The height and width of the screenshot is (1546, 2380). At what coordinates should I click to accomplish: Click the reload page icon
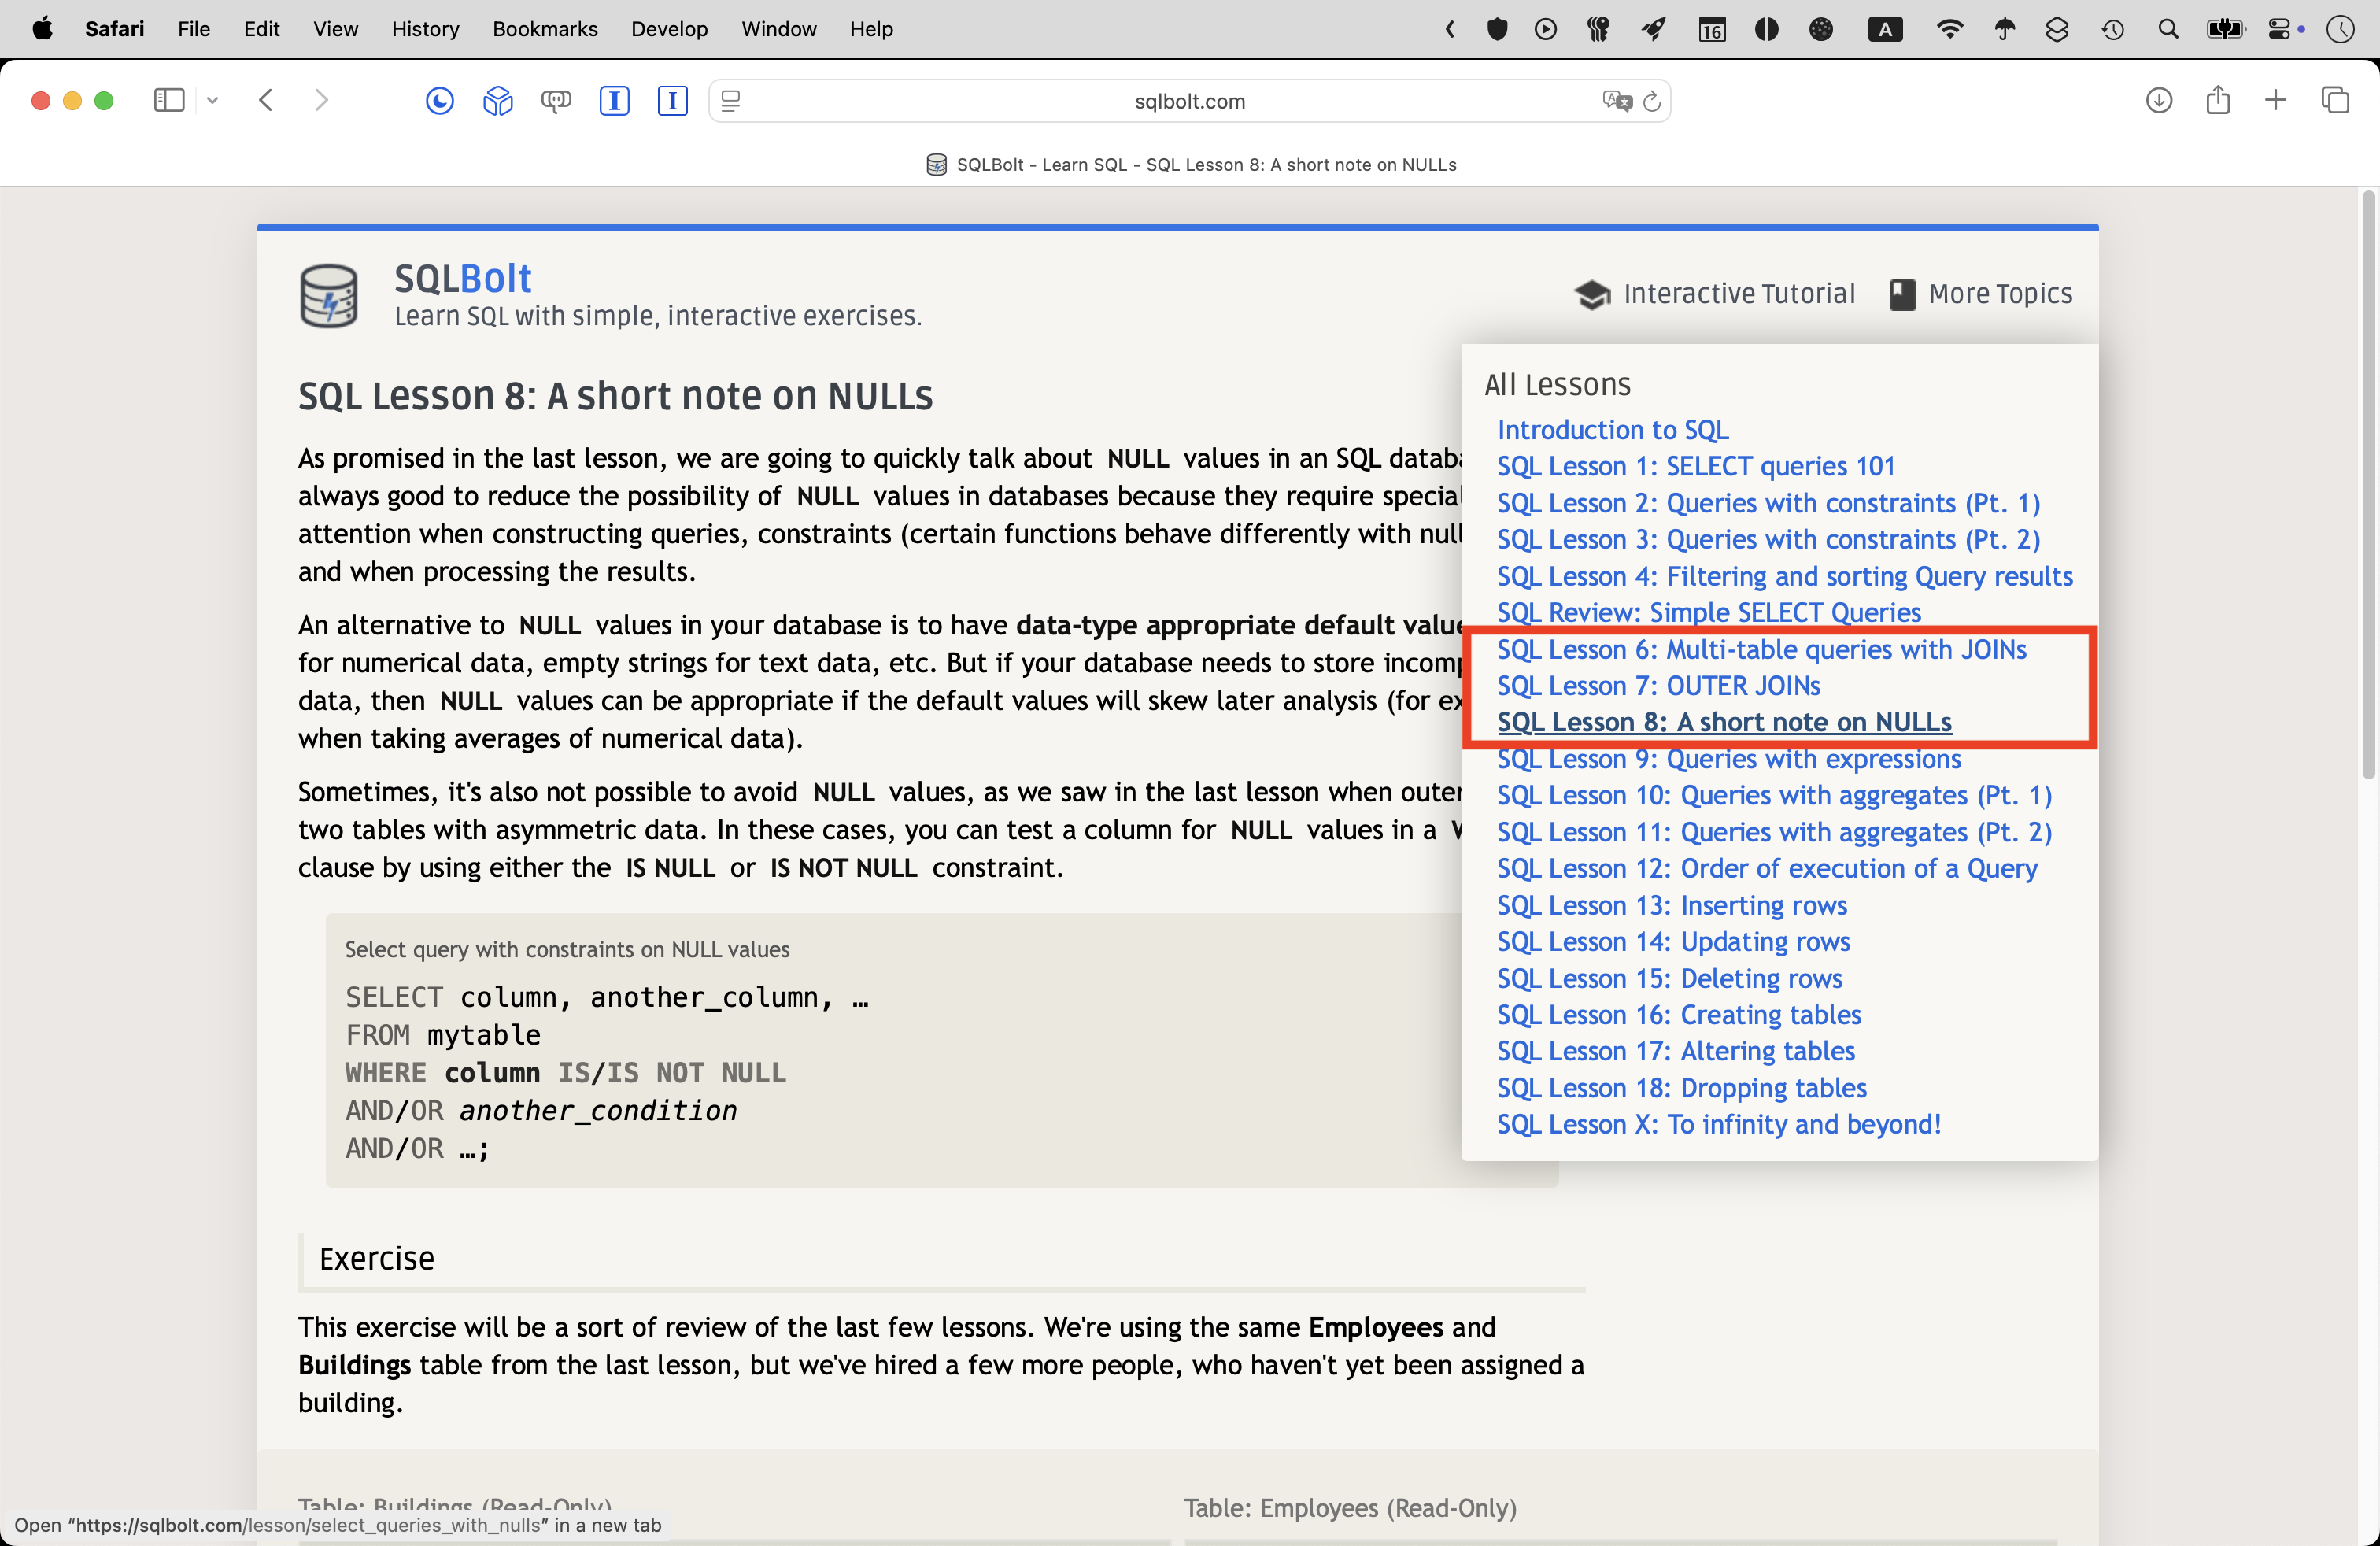(1652, 101)
